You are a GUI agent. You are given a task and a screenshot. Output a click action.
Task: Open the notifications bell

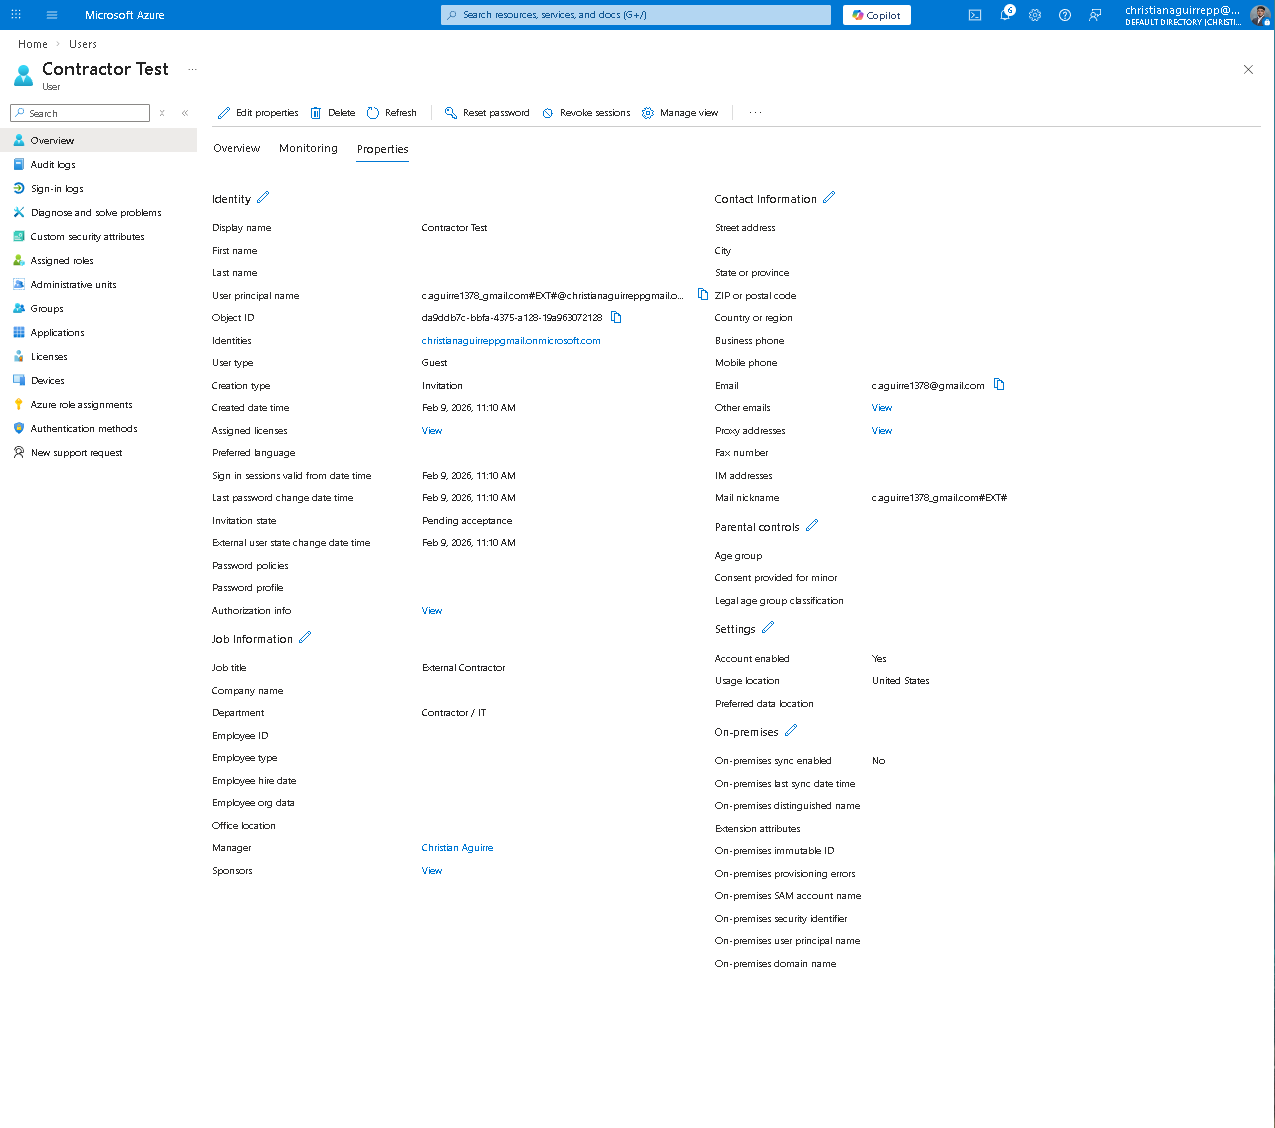pyautogui.click(x=1005, y=15)
